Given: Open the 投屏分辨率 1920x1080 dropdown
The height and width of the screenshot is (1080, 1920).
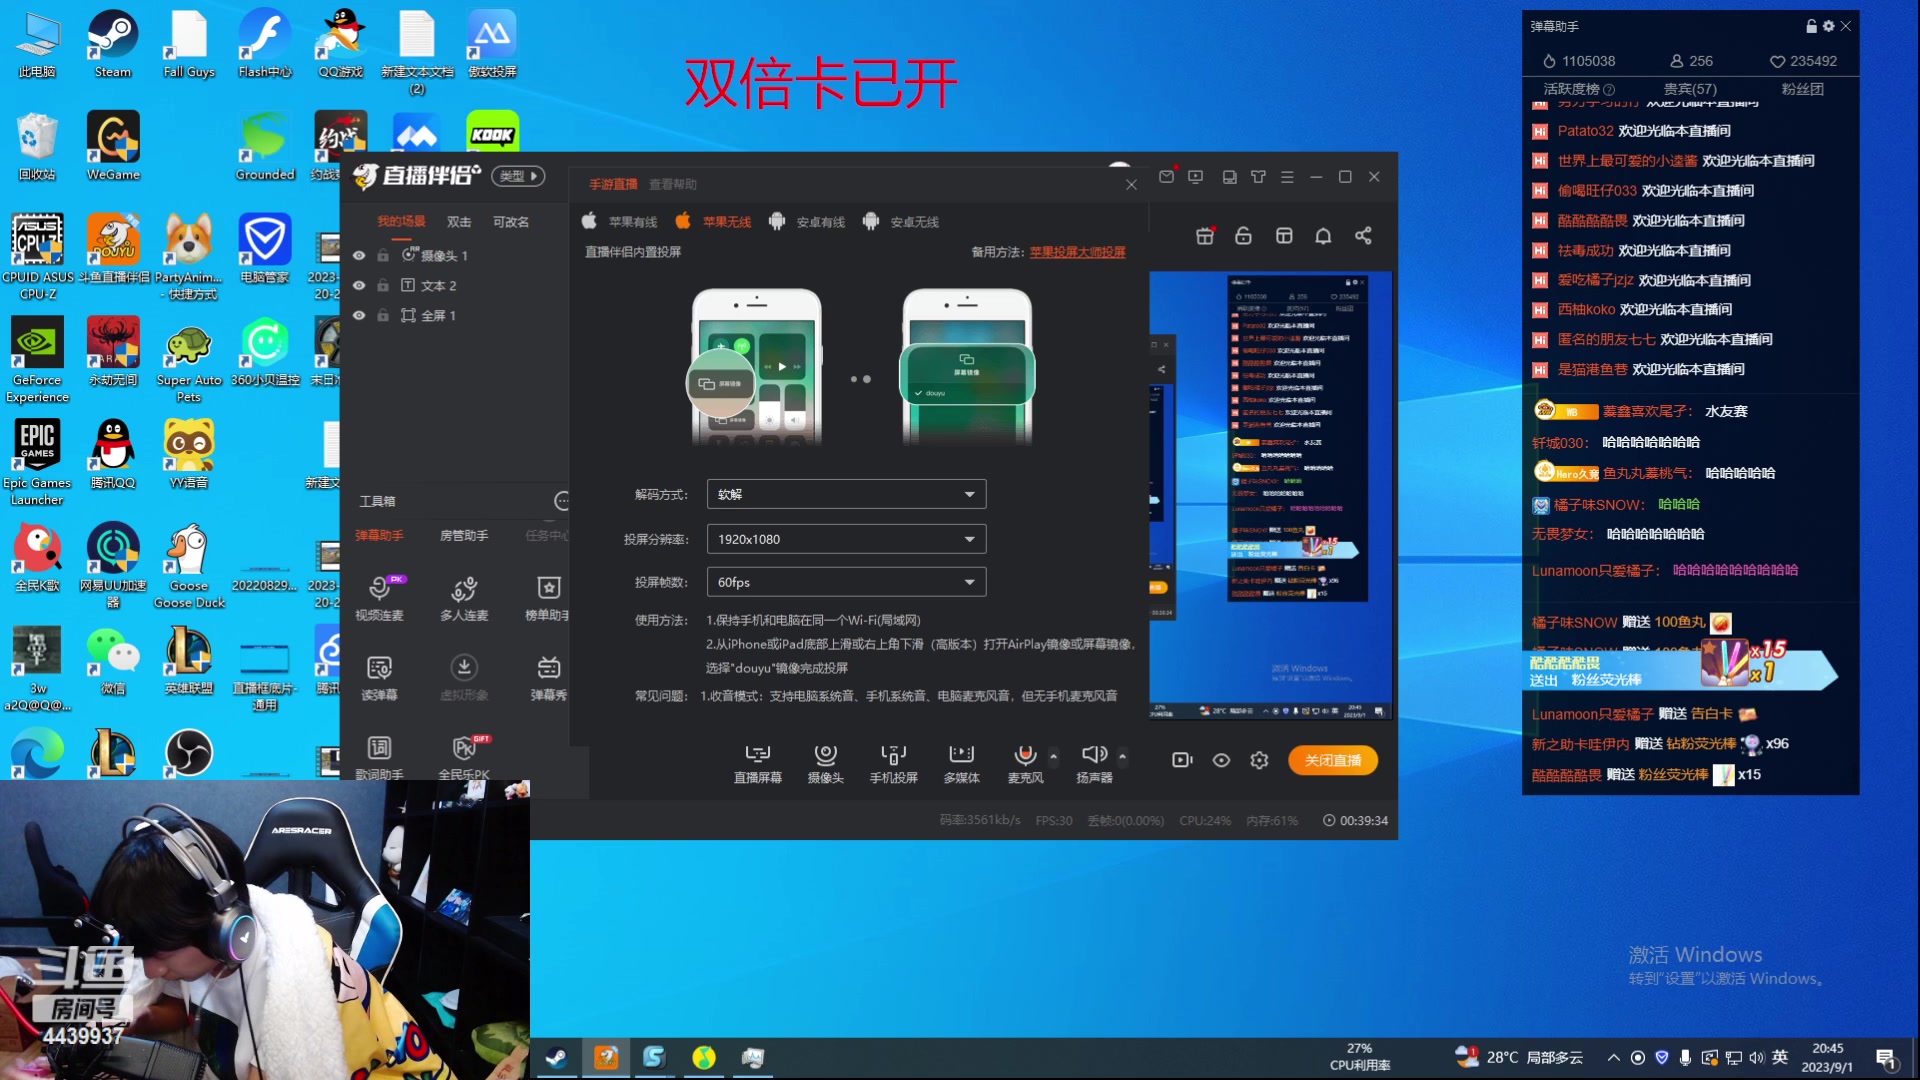Looking at the screenshot, I should [846, 539].
